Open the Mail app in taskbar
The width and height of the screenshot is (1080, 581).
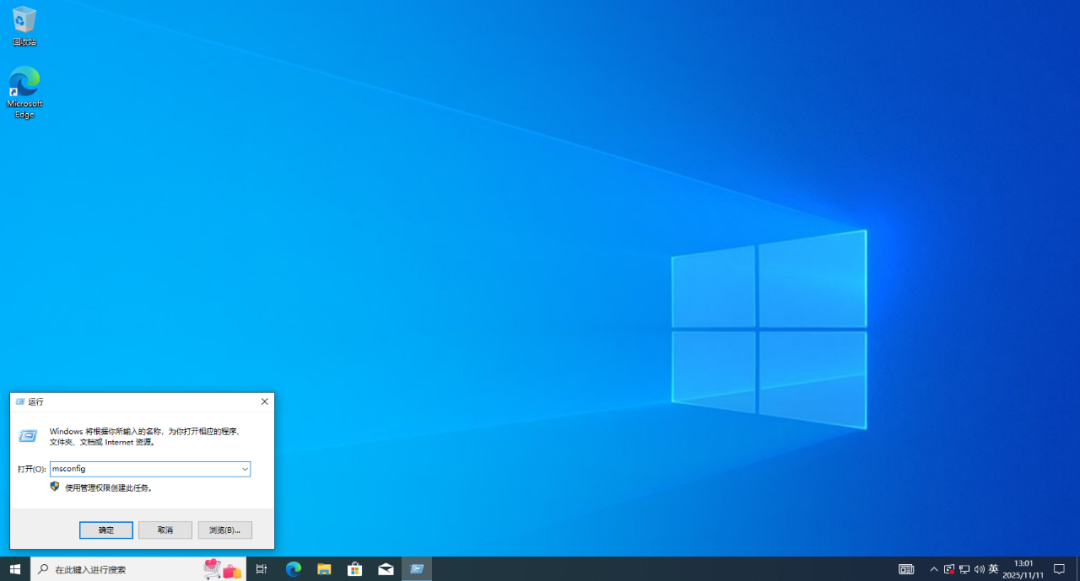(x=386, y=569)
